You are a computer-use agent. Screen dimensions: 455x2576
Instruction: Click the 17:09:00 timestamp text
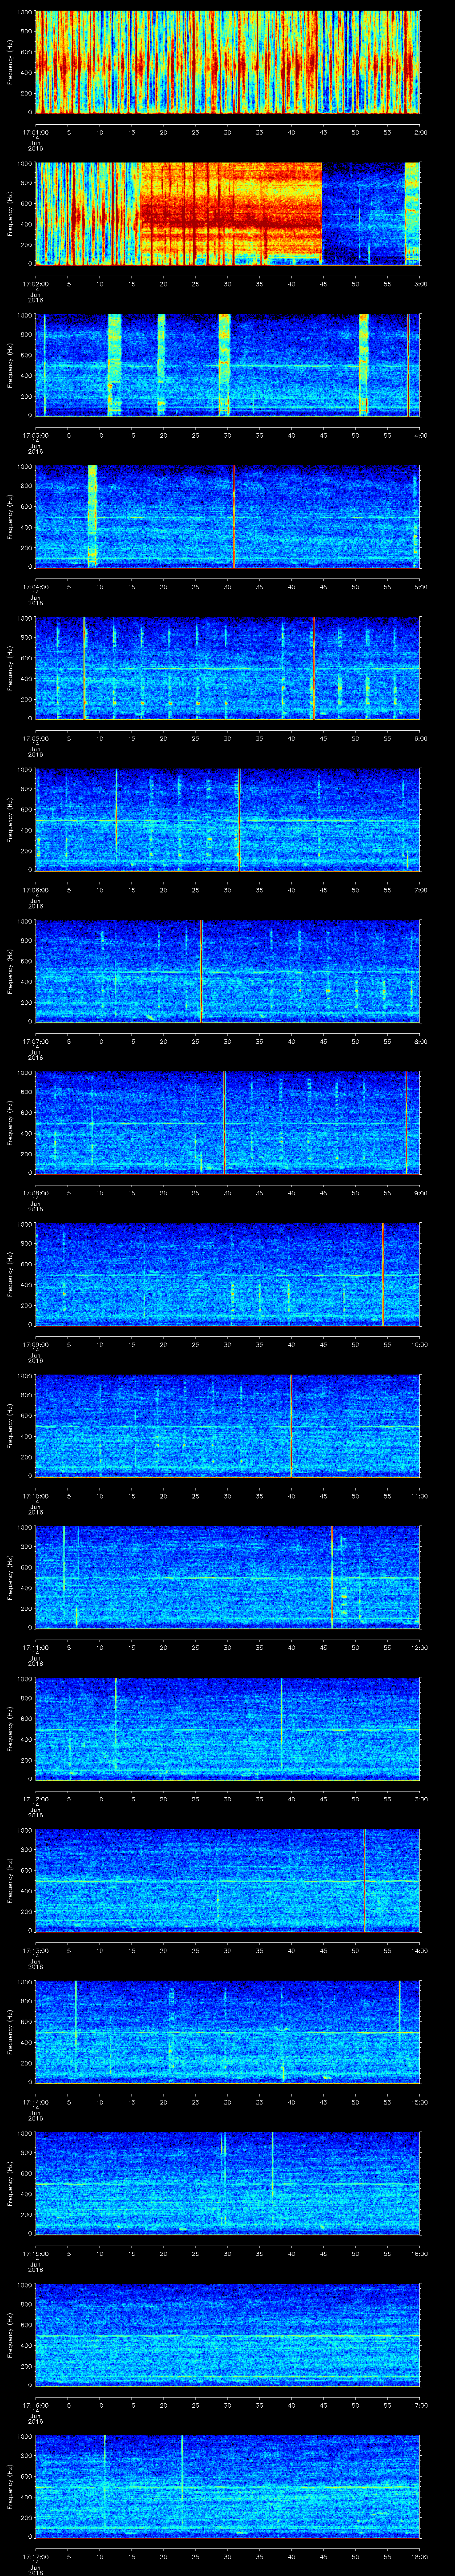tap(36, 1344)
